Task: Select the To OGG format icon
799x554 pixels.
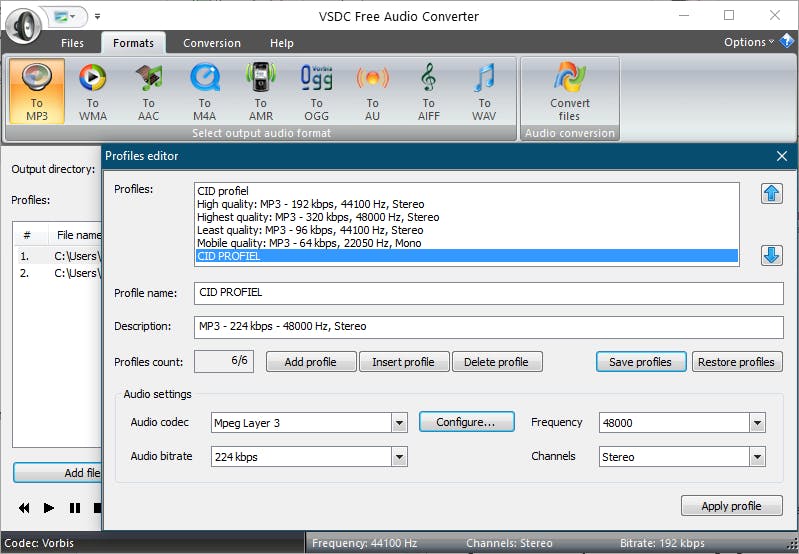Action: 316,91
